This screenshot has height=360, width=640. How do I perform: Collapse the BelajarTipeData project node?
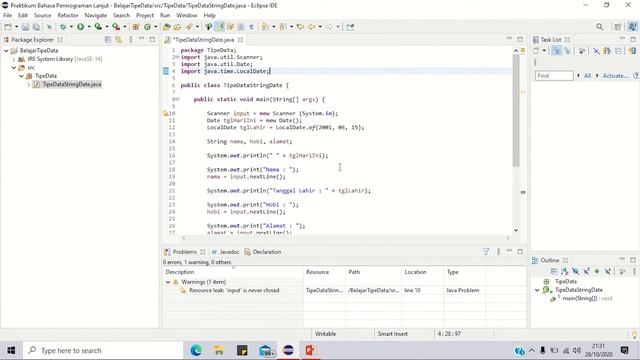[x=6, y=51]
